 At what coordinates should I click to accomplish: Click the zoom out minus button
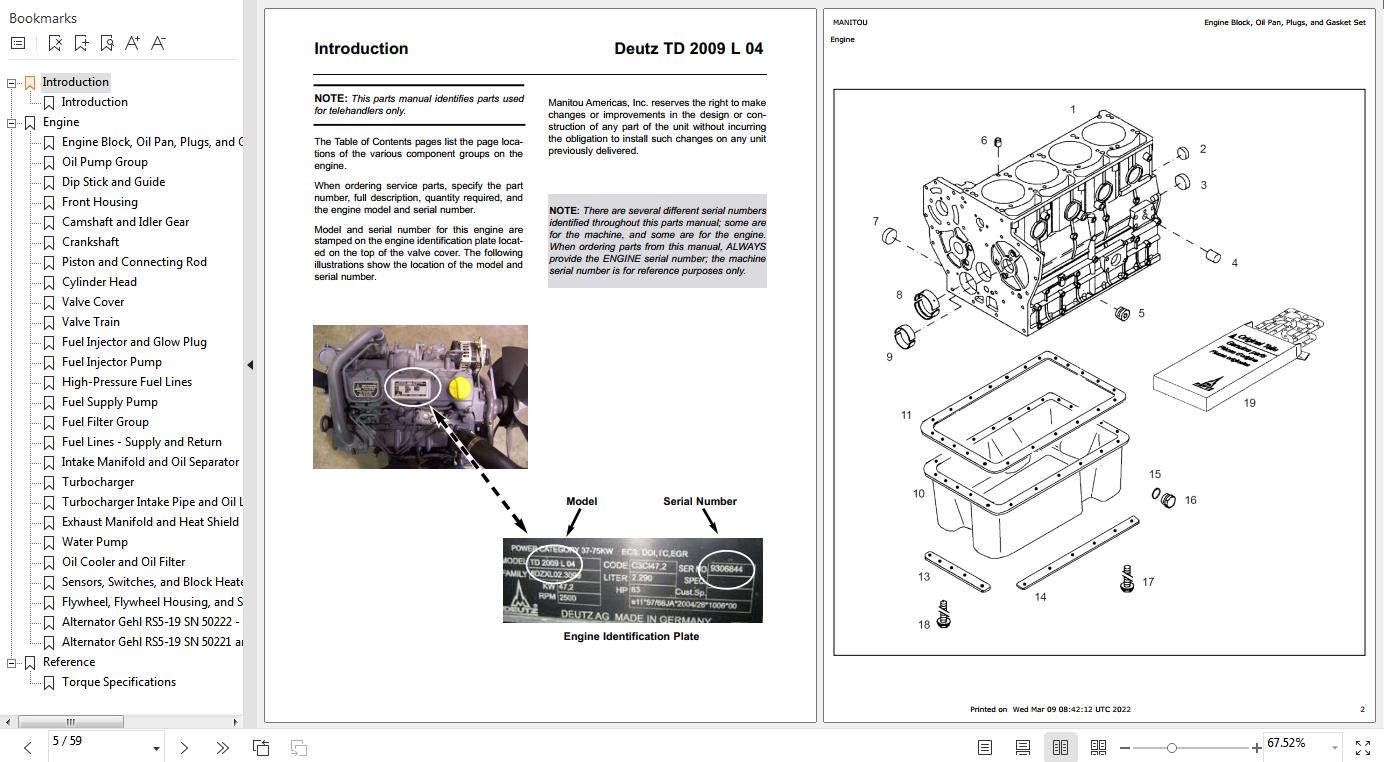1125,747
